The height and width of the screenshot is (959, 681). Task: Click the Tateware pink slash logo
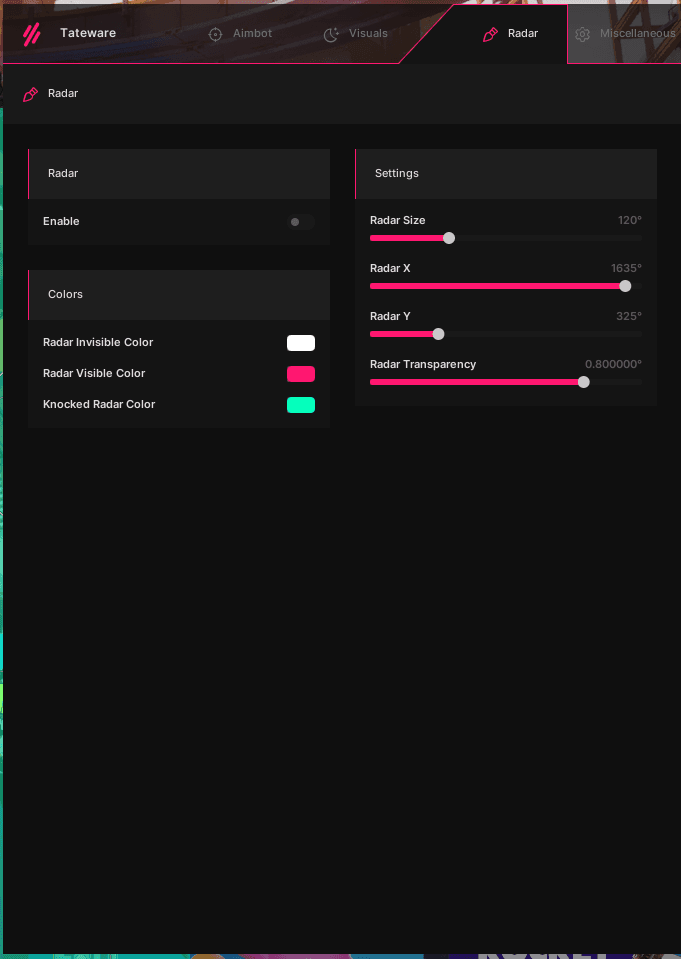(32, 34)
